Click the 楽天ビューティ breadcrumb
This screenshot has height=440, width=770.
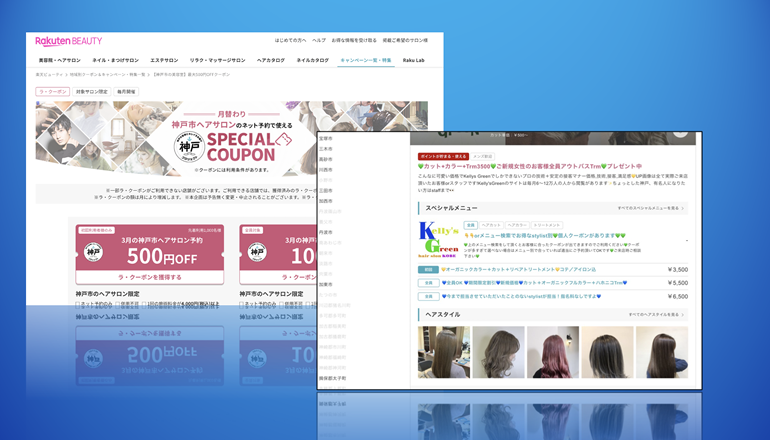click(49, 75)
